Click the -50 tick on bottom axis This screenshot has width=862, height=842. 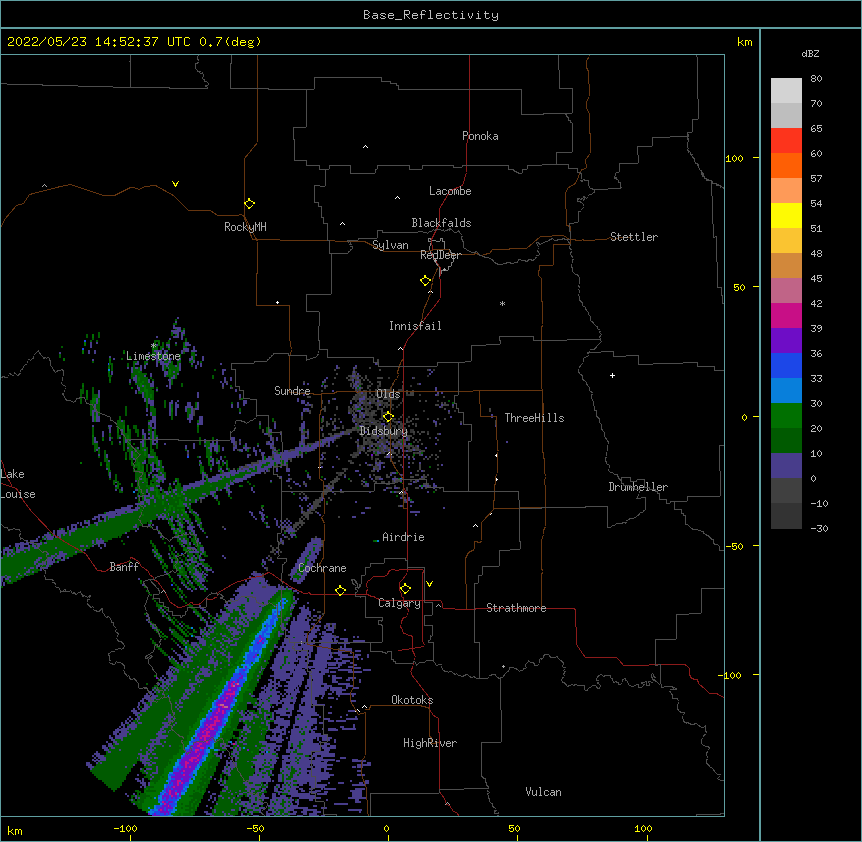tap(255, 828)
